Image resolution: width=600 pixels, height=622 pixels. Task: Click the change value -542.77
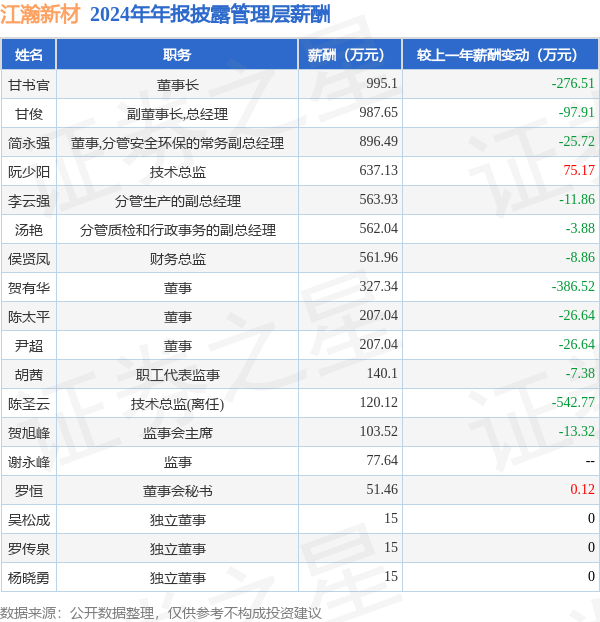coord(573,402)
